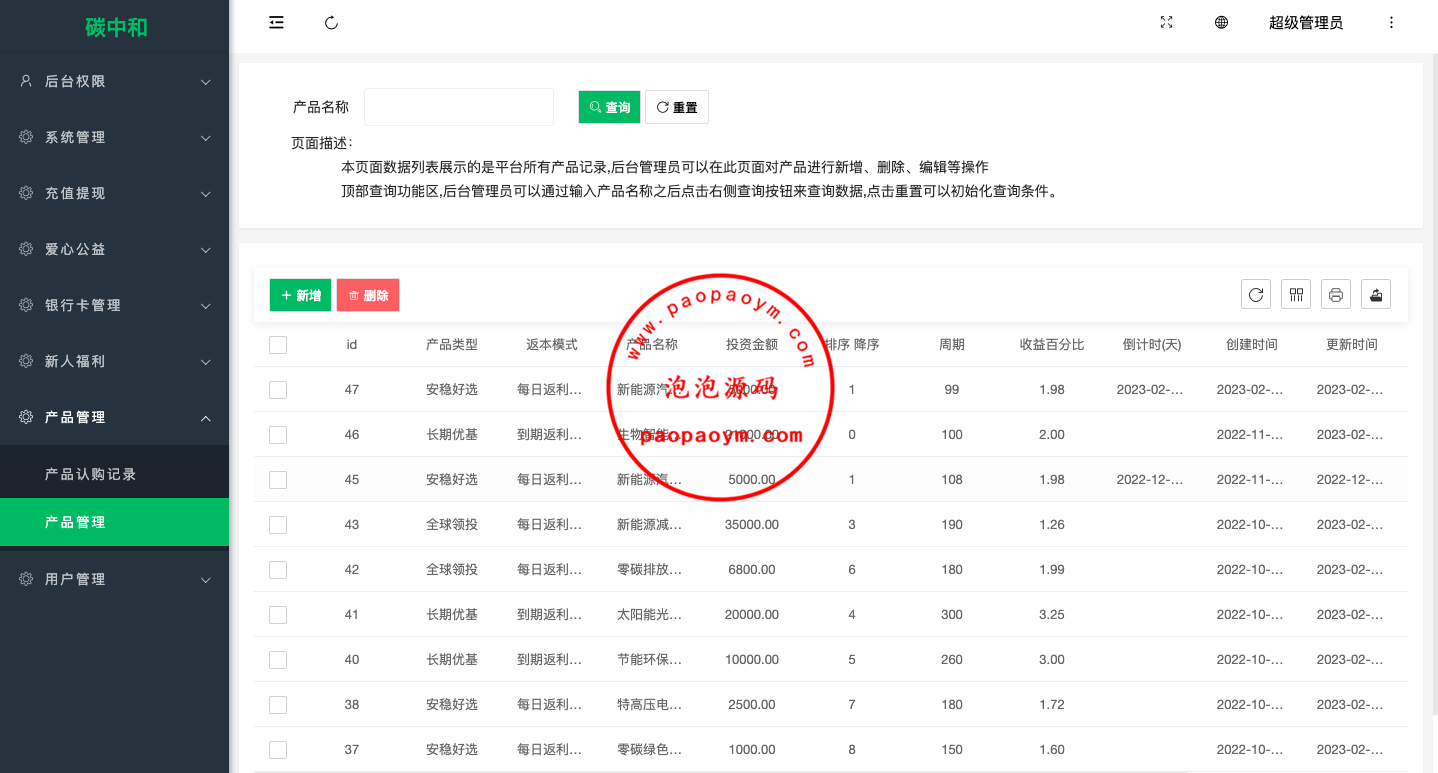Screen dimensions: 1438x773
Task: Expand the 充值提现 sidebar menu
Action: (x=114, y=194)
